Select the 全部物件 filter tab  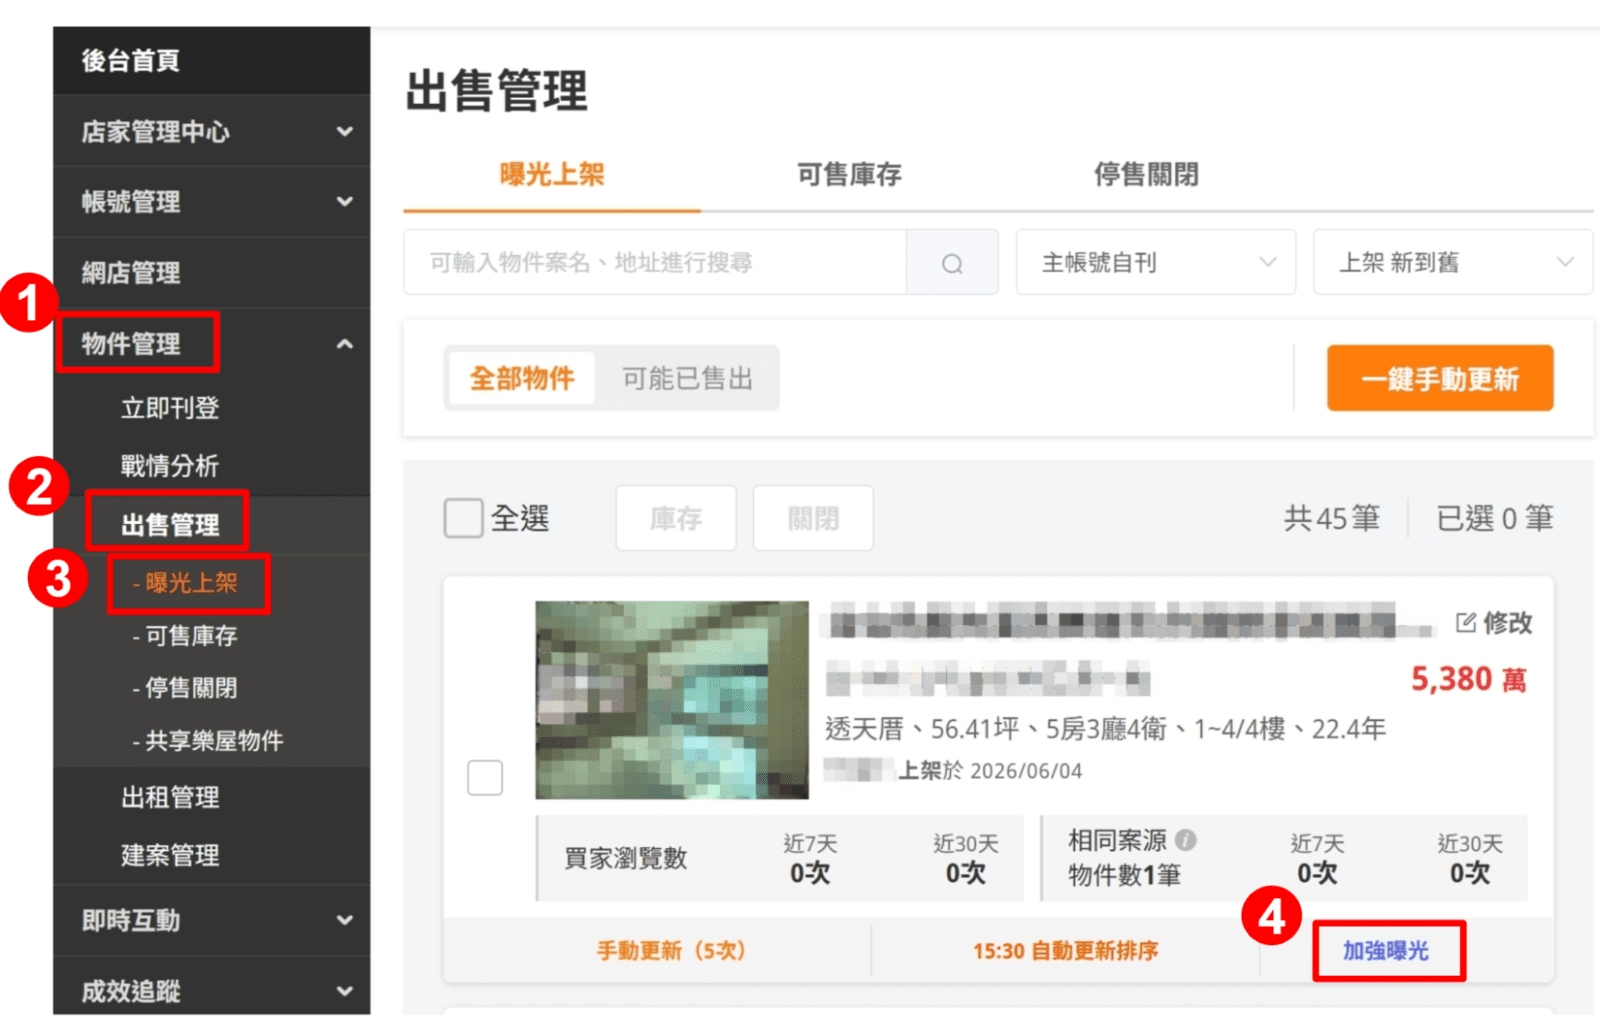click(522, 378)
